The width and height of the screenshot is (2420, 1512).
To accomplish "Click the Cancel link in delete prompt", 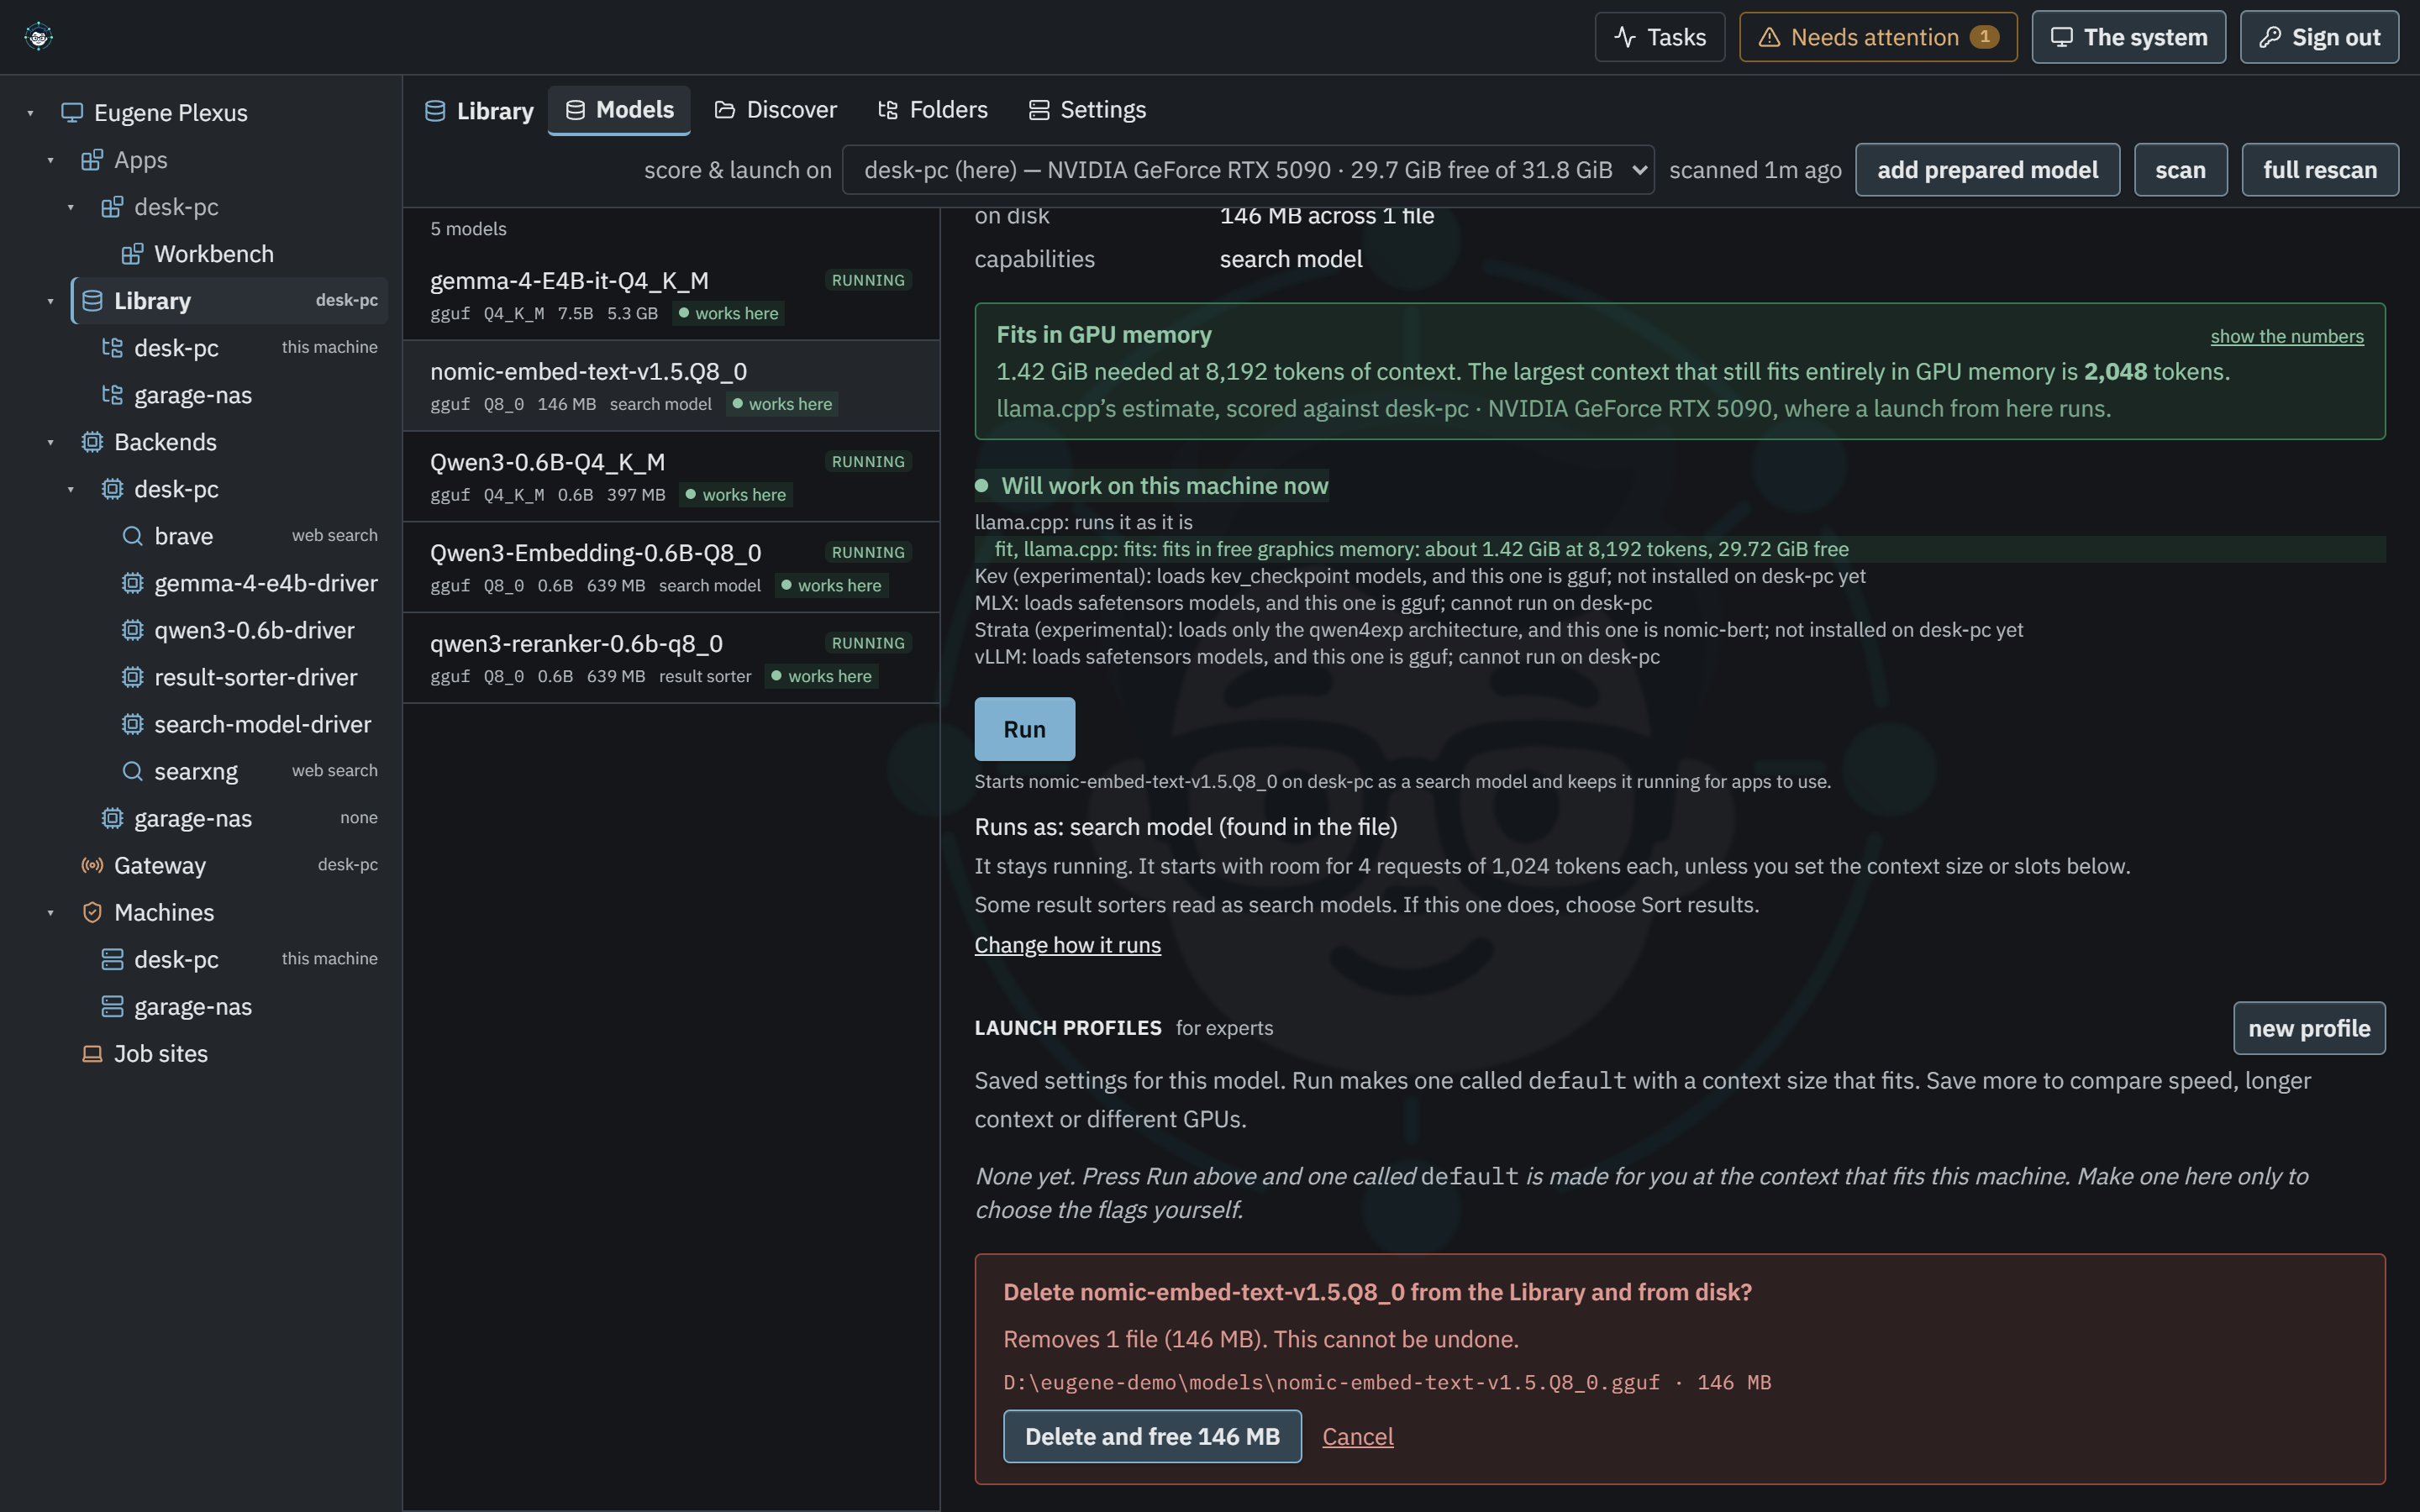I will pyautogui.click(x=1357, y=1436).
